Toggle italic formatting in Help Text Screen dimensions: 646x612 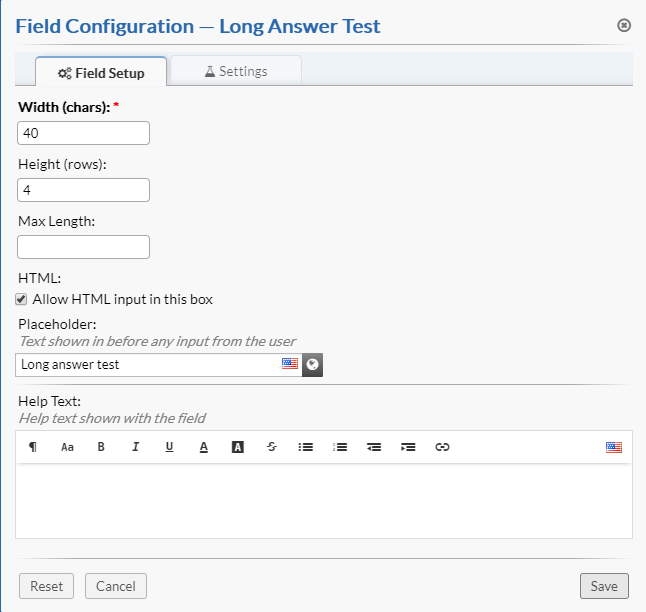pyautogui.click(x=135, y=447)
